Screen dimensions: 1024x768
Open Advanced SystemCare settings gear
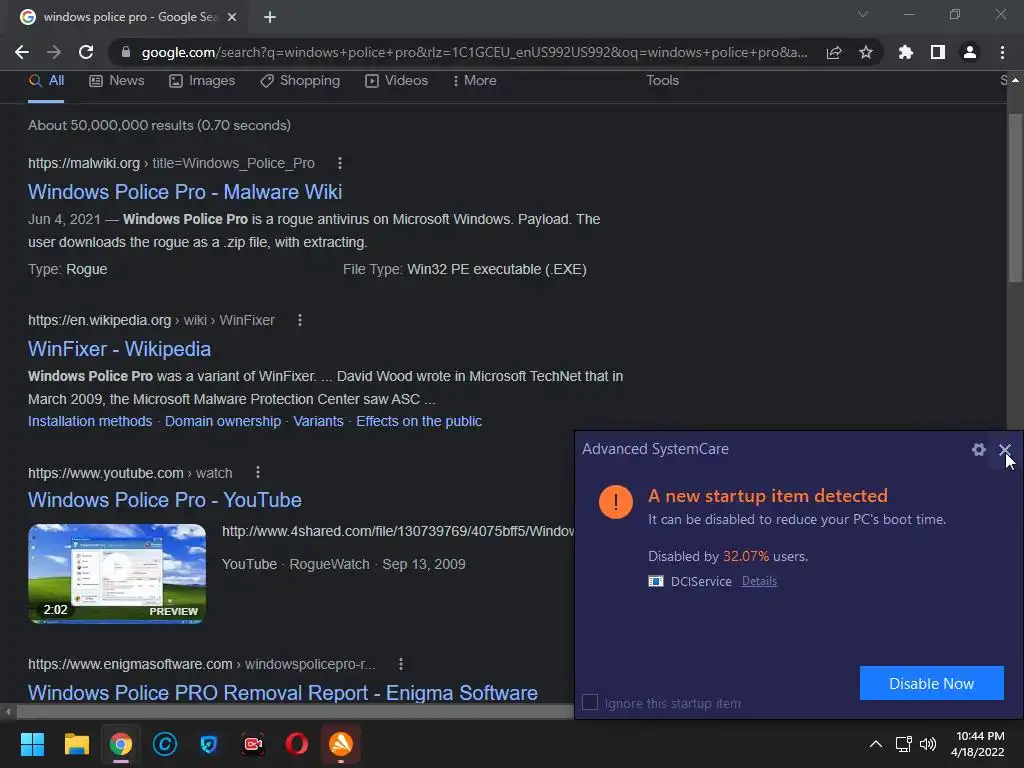[x=978, y=449]
